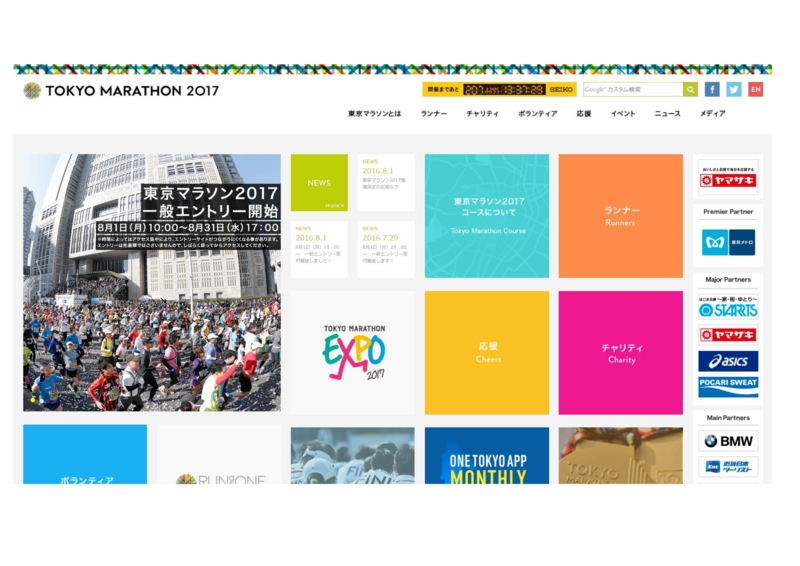Open the チャリティ menu item

tap(482, 113)
